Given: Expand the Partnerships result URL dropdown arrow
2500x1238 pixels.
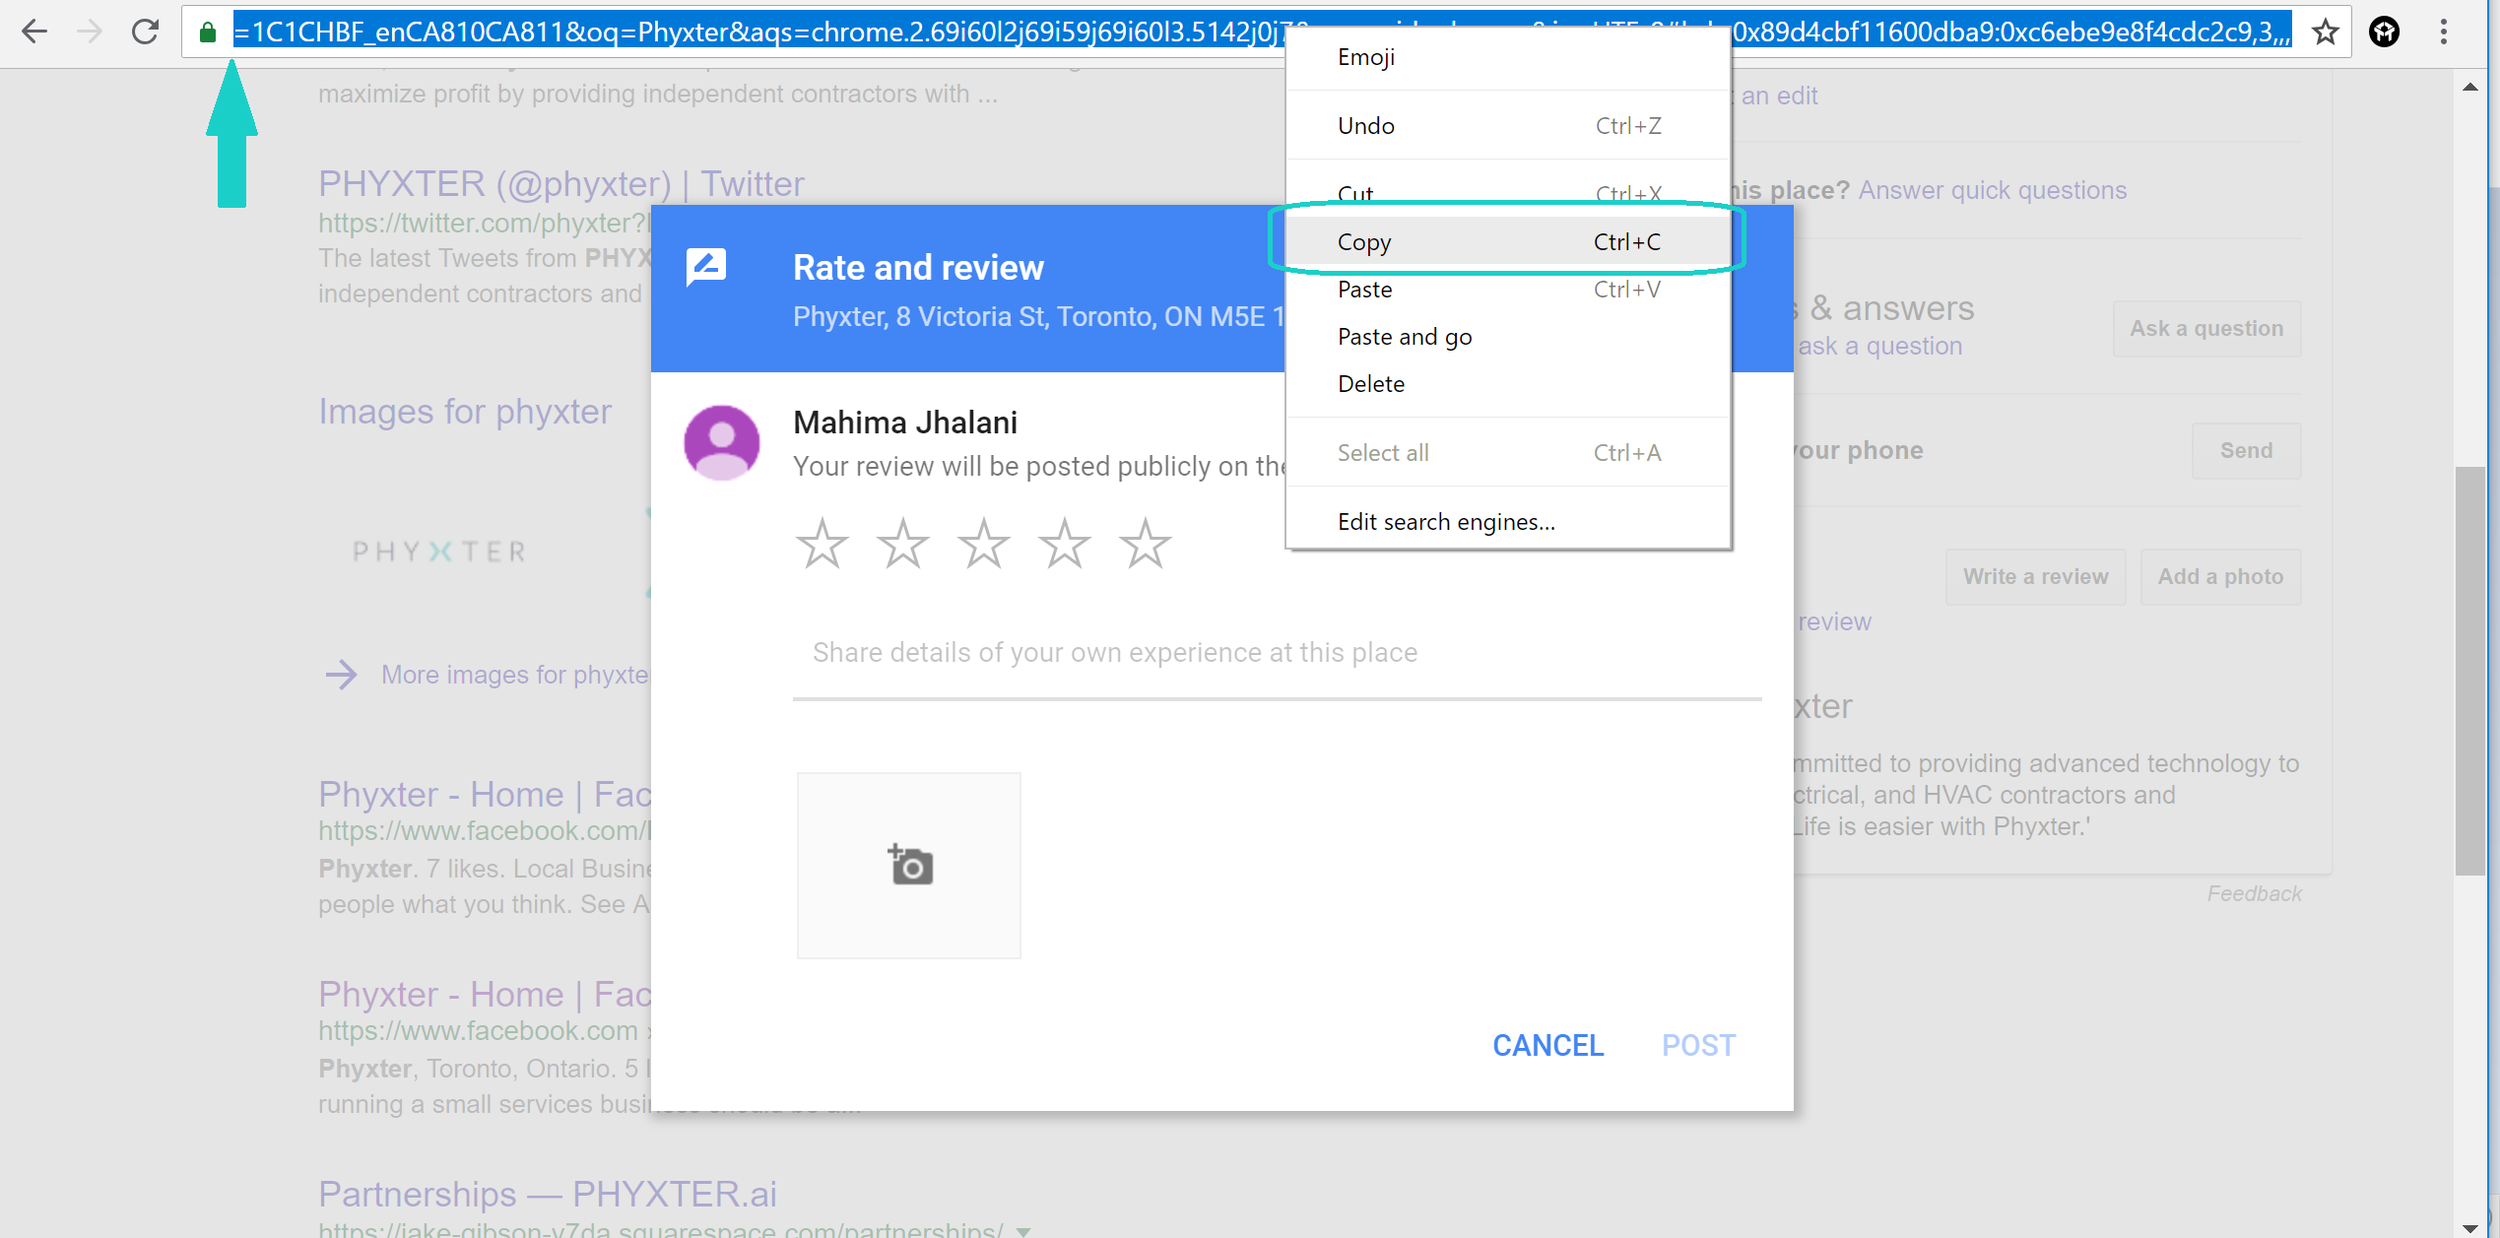Looking at the screenshot, I should tap(1023, 1231).
